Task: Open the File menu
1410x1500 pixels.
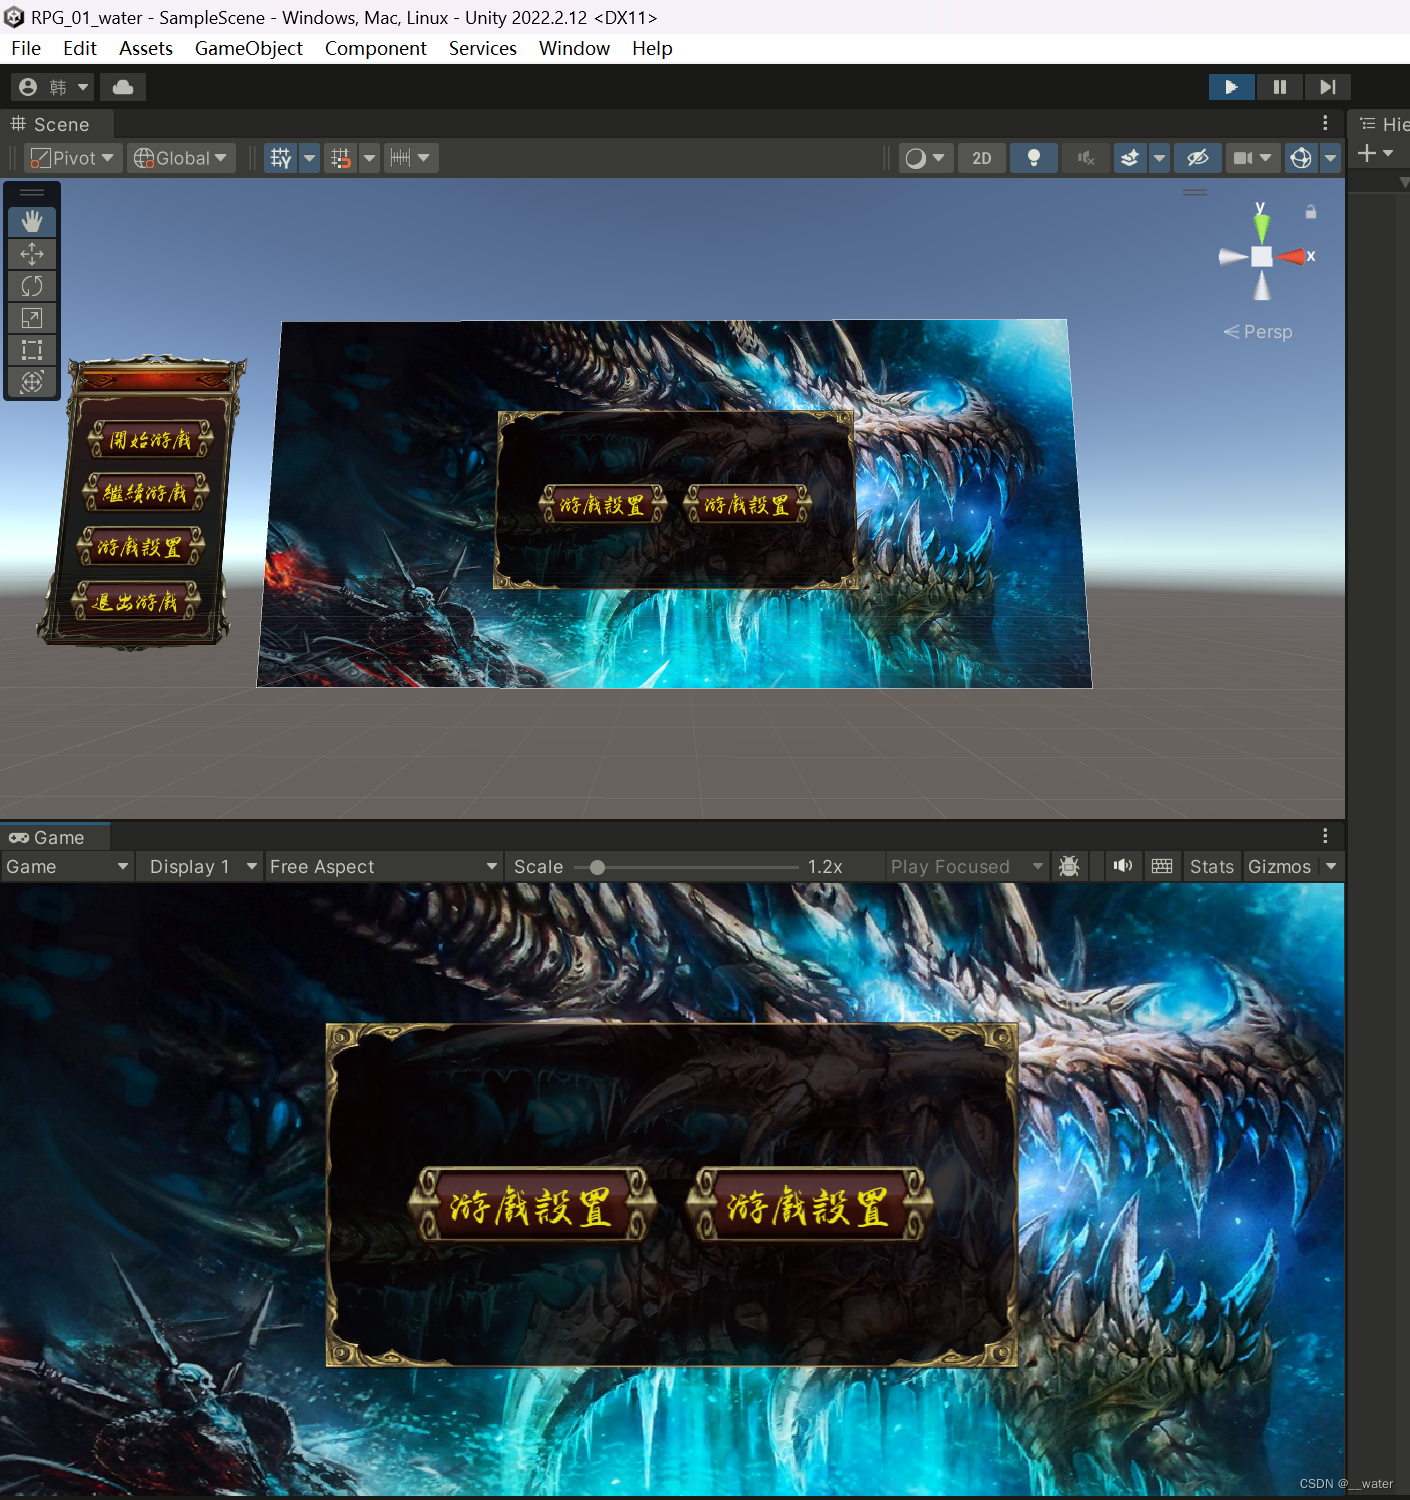Action: [26, 48]
